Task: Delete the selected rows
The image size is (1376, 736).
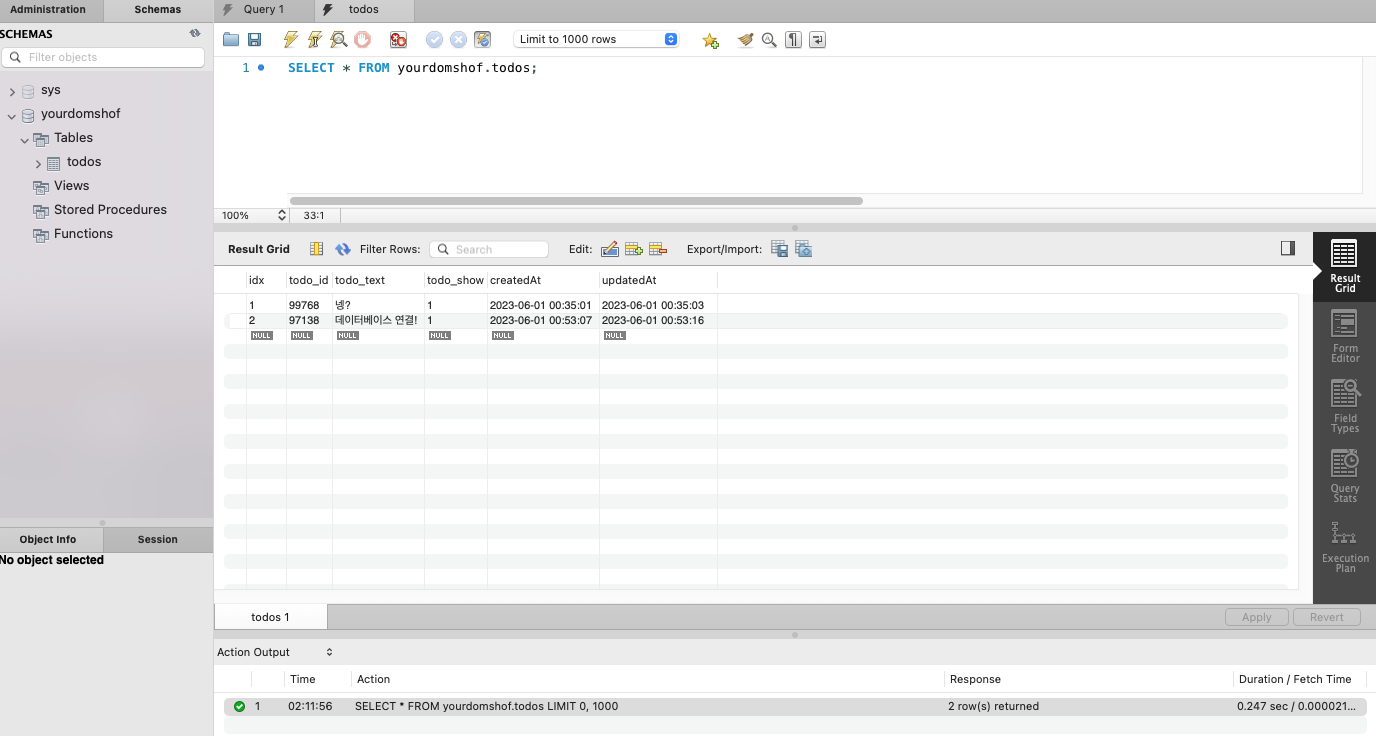Action: [x=657, y=249]
